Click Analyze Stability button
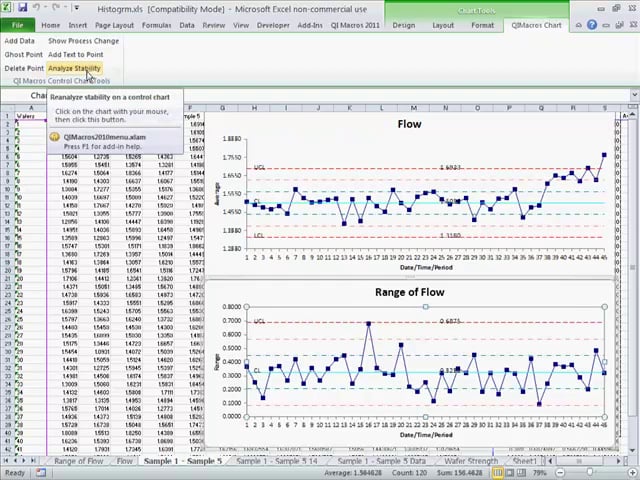 coord(74,69)
